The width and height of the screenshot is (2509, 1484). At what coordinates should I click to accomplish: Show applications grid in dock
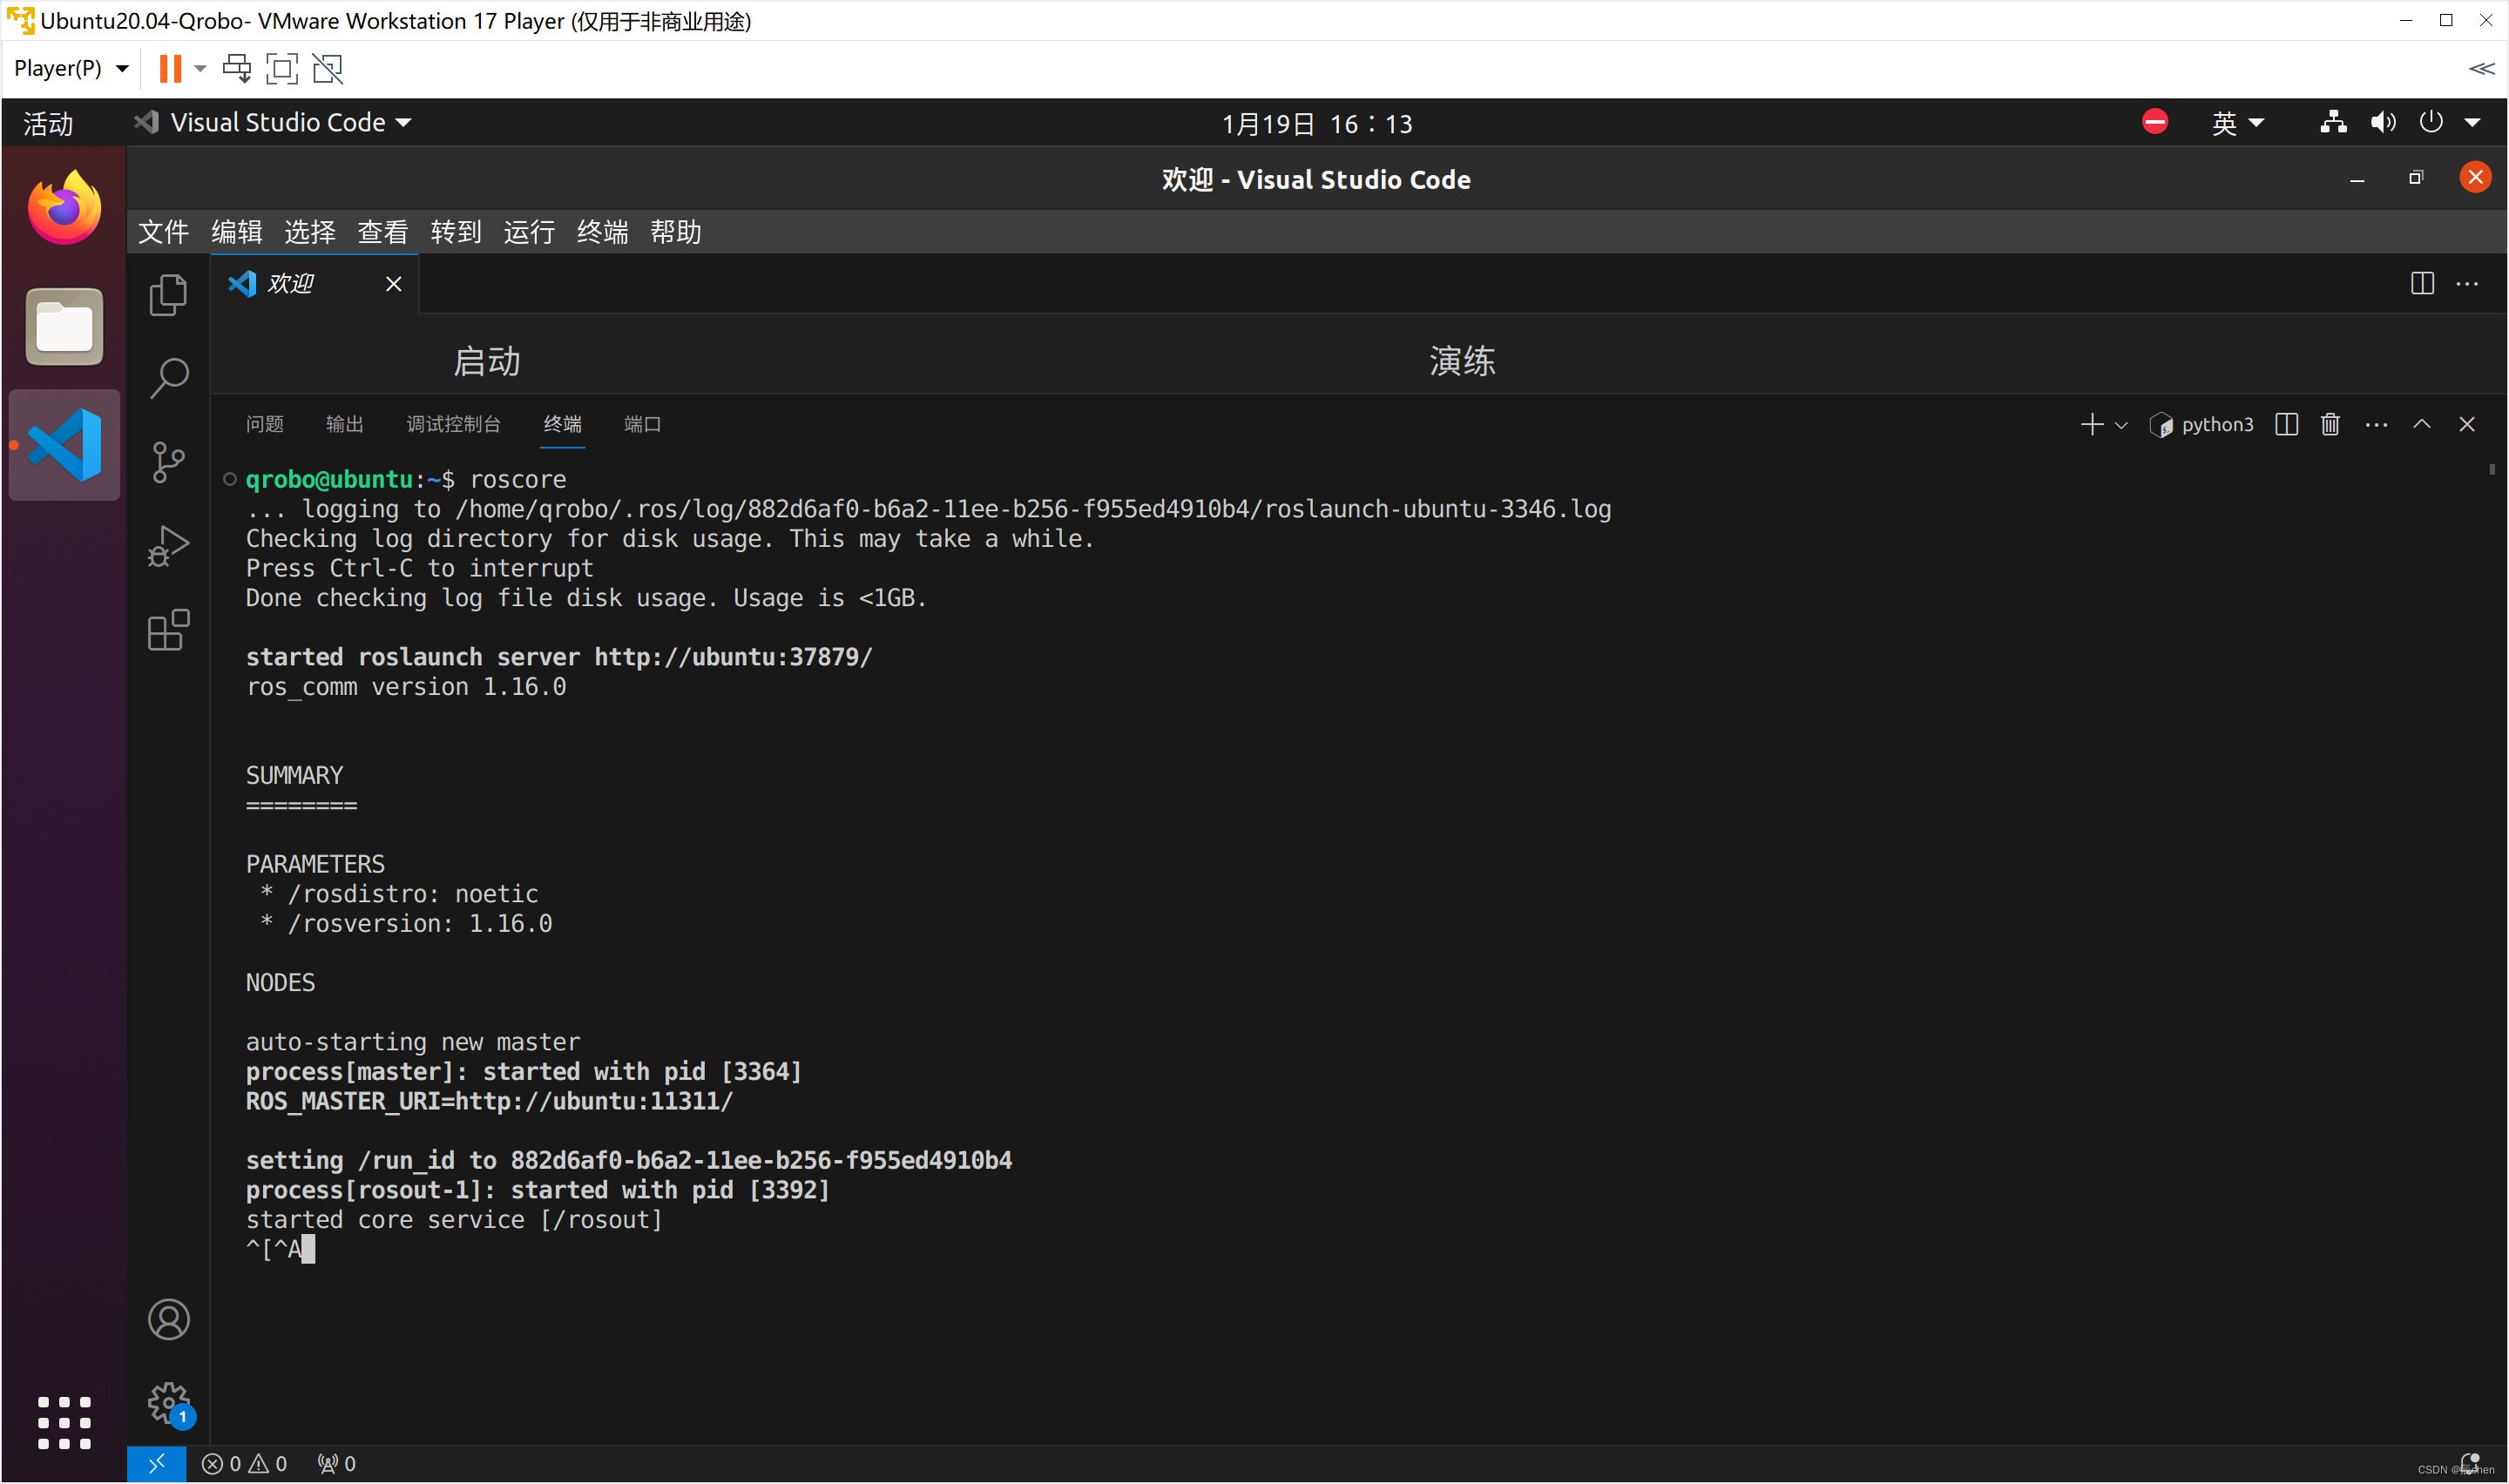point(64,1423)
